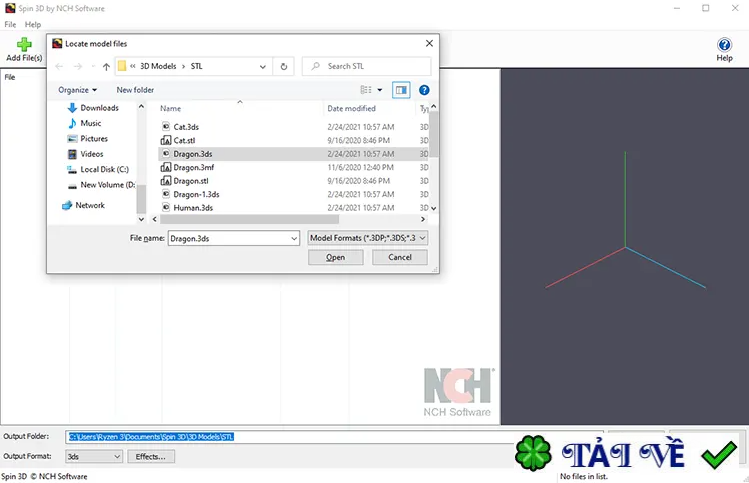Screen dimensions: 749x483
Task: Select the Cat.stl file
Action: 184,140
